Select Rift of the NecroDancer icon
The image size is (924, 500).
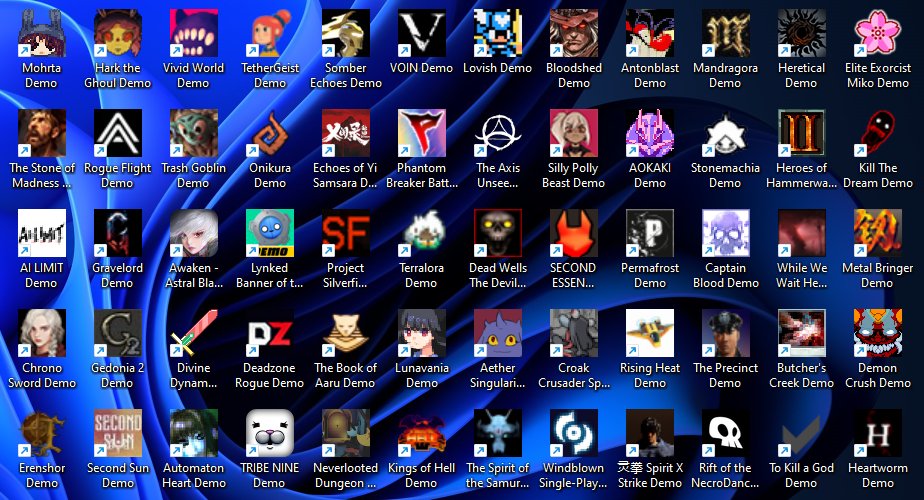[x=725, y=433]
